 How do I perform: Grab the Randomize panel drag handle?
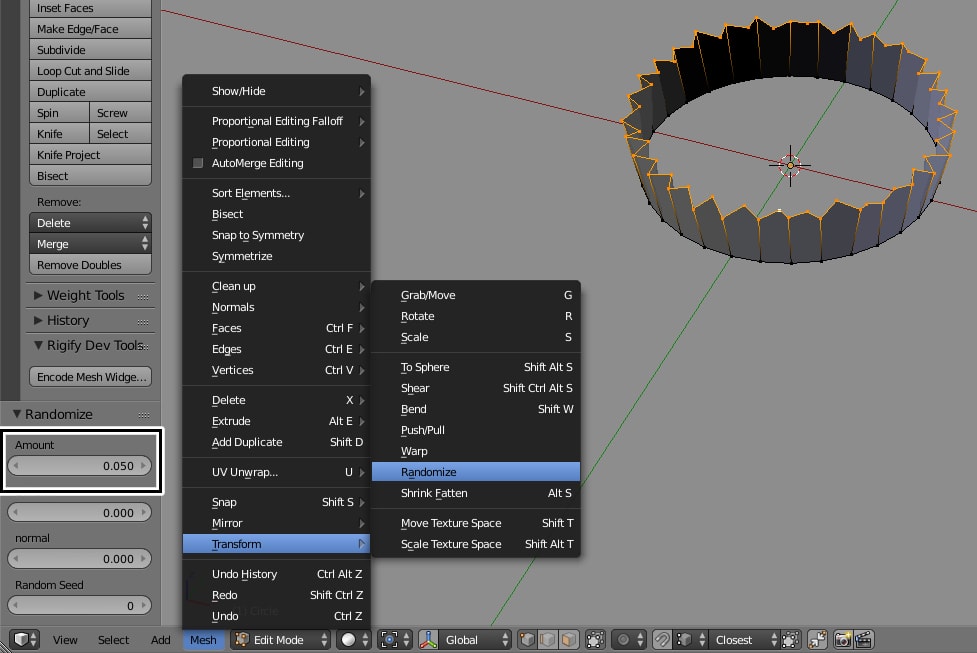click(144, 415)
